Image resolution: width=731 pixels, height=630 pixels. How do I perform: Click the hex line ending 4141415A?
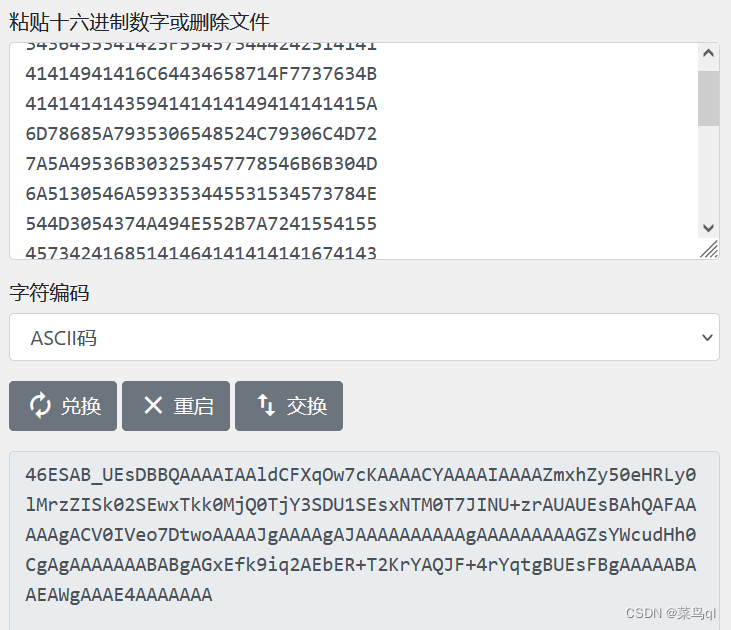201,104
